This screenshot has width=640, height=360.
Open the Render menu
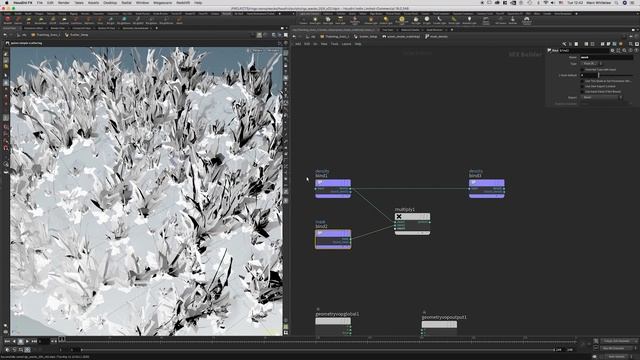[x=64, y=2]
